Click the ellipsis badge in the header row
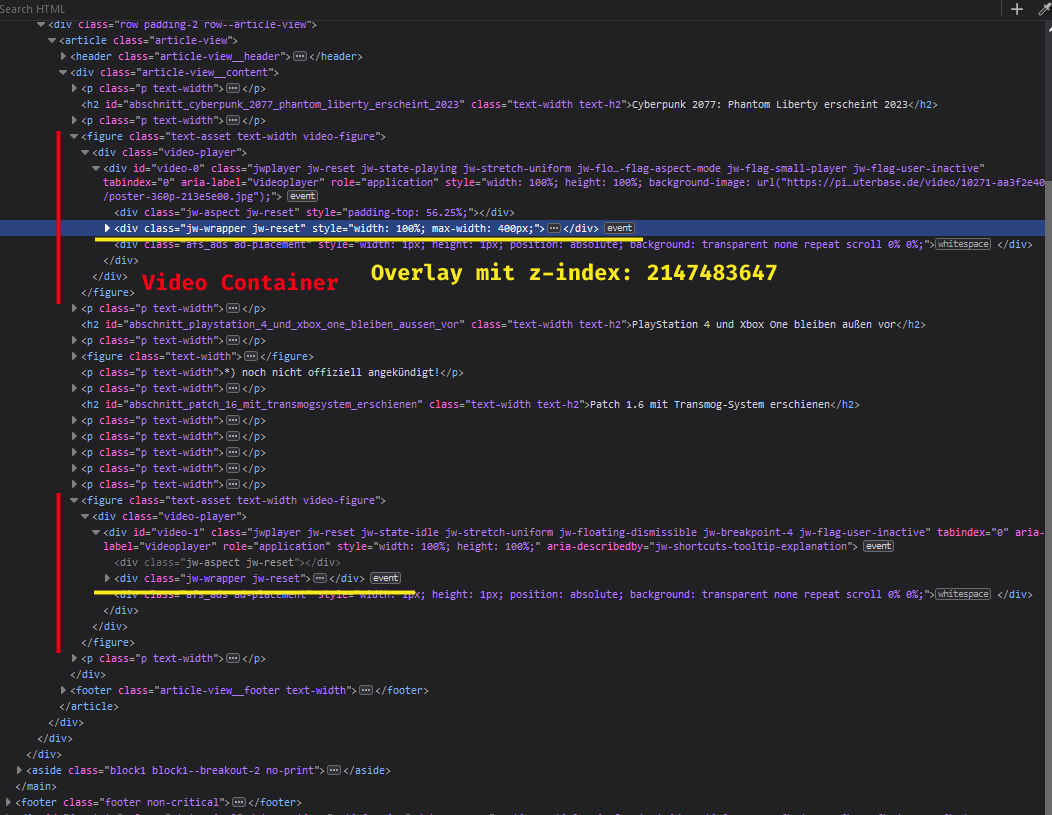Viewport: 1052px width, 815px height. pos(300,56)
